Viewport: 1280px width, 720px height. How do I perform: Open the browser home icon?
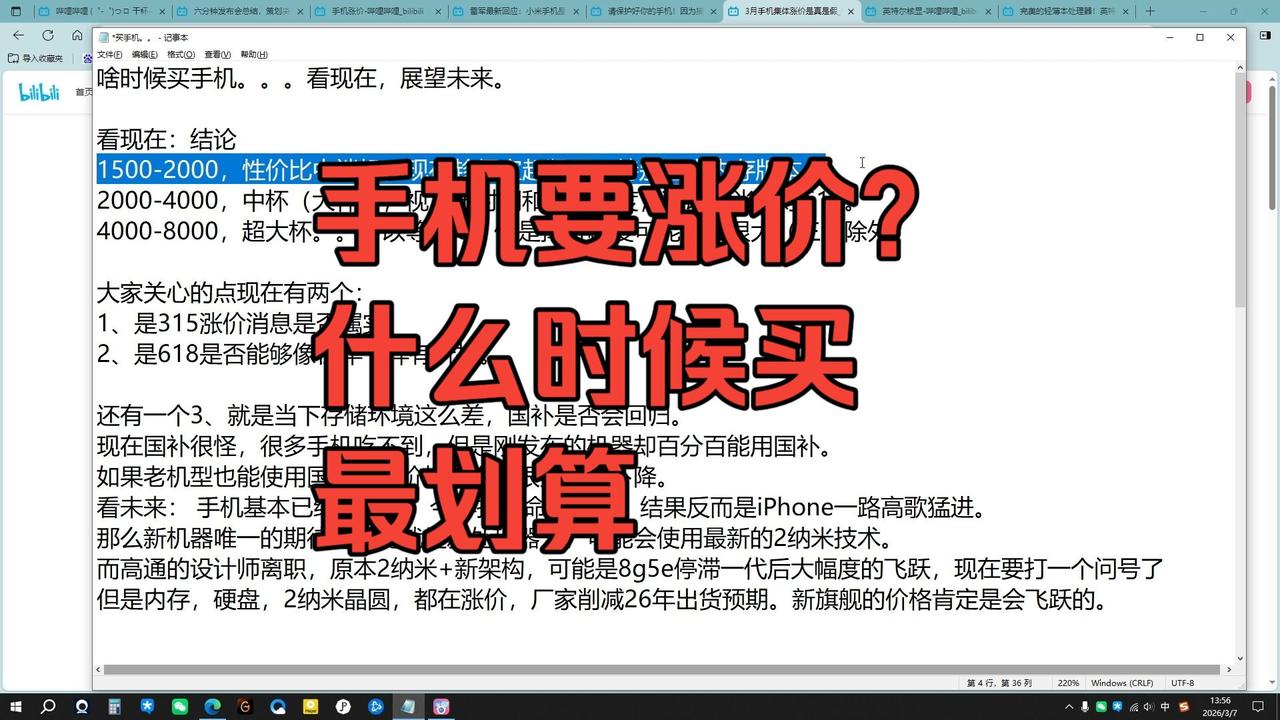click(x=78, y=34)
